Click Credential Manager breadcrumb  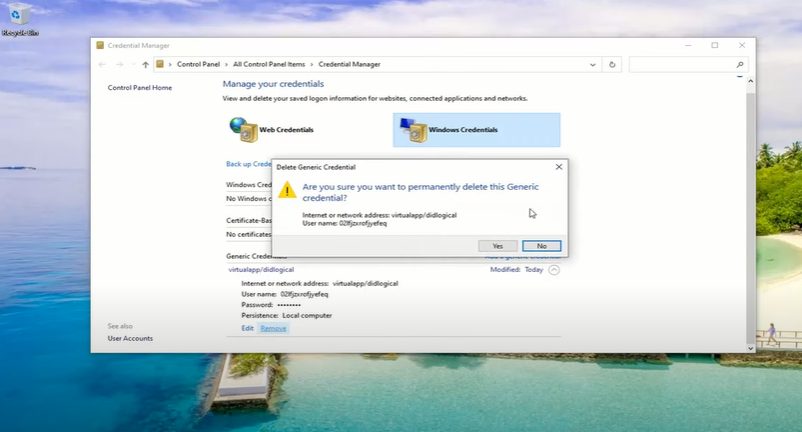349,64
